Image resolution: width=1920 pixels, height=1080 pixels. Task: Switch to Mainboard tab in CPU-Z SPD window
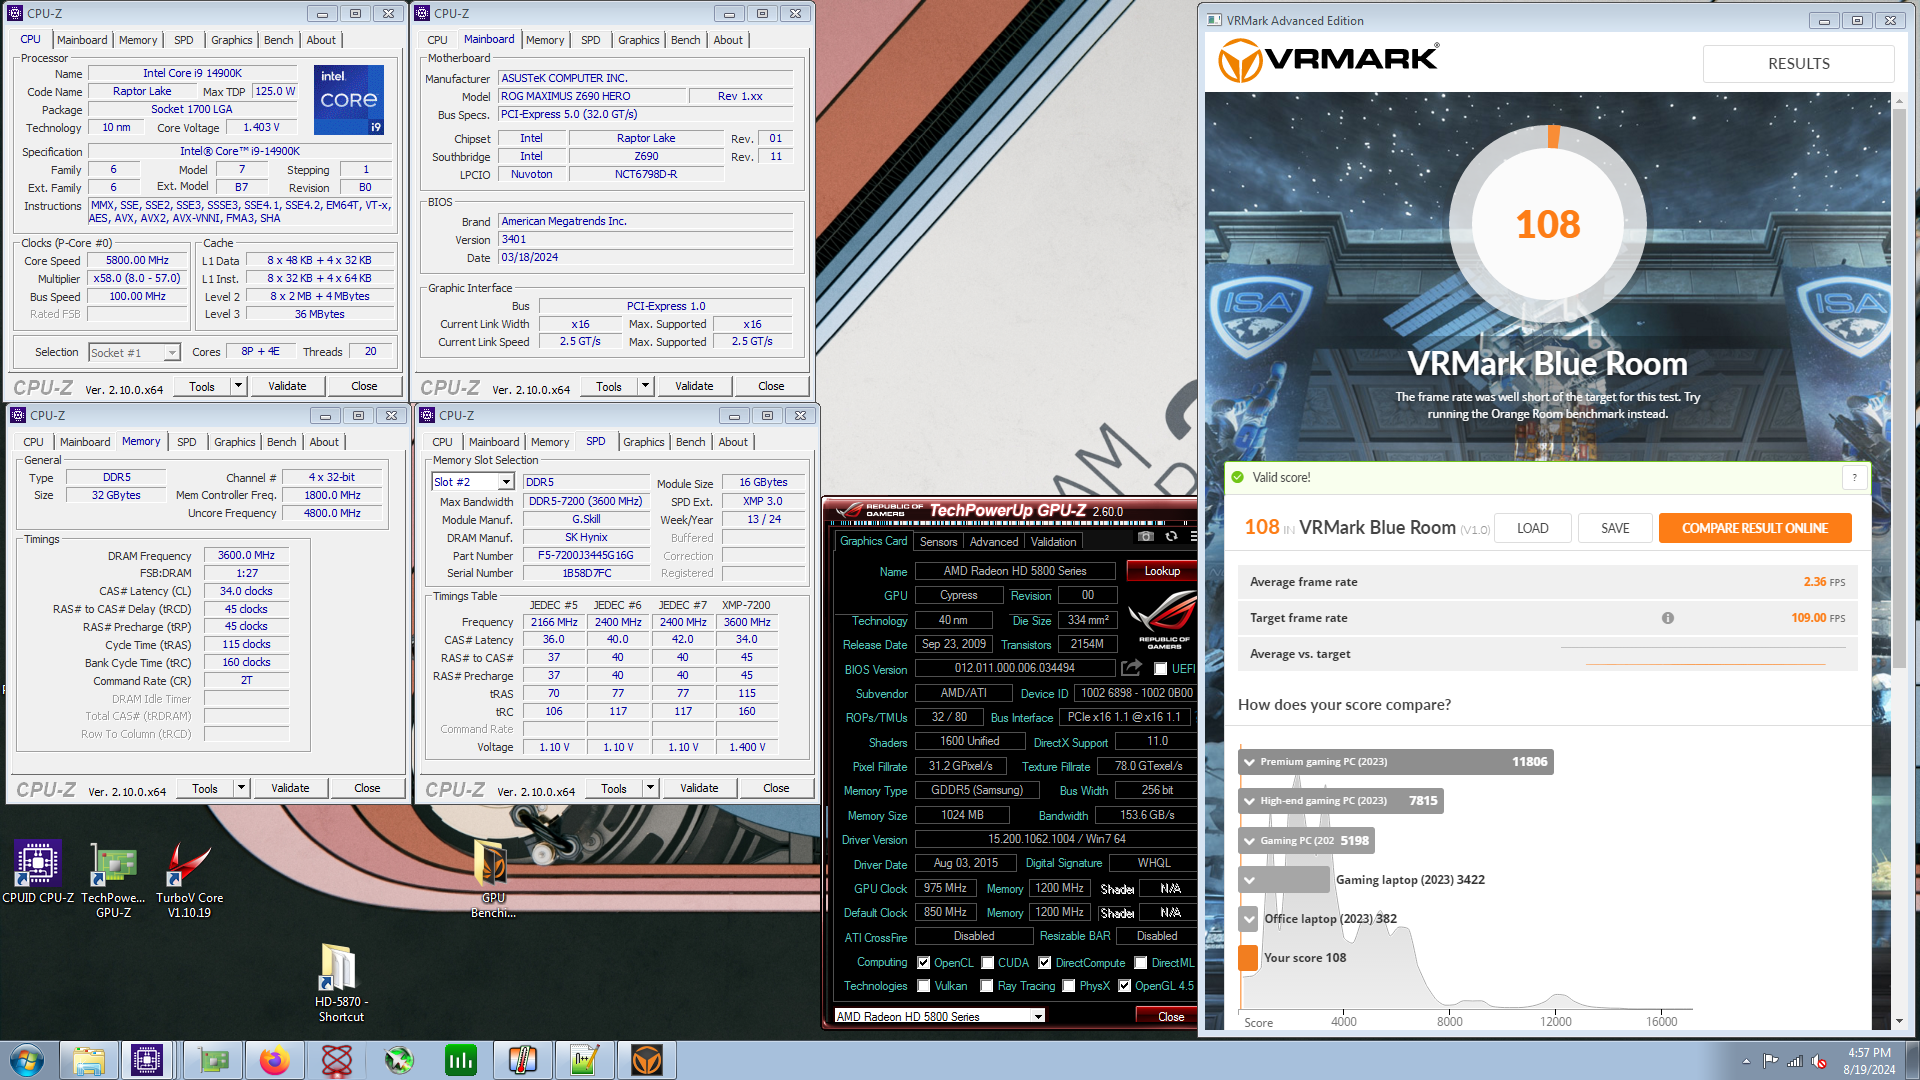pyautogui.click(x=494, y=442)
